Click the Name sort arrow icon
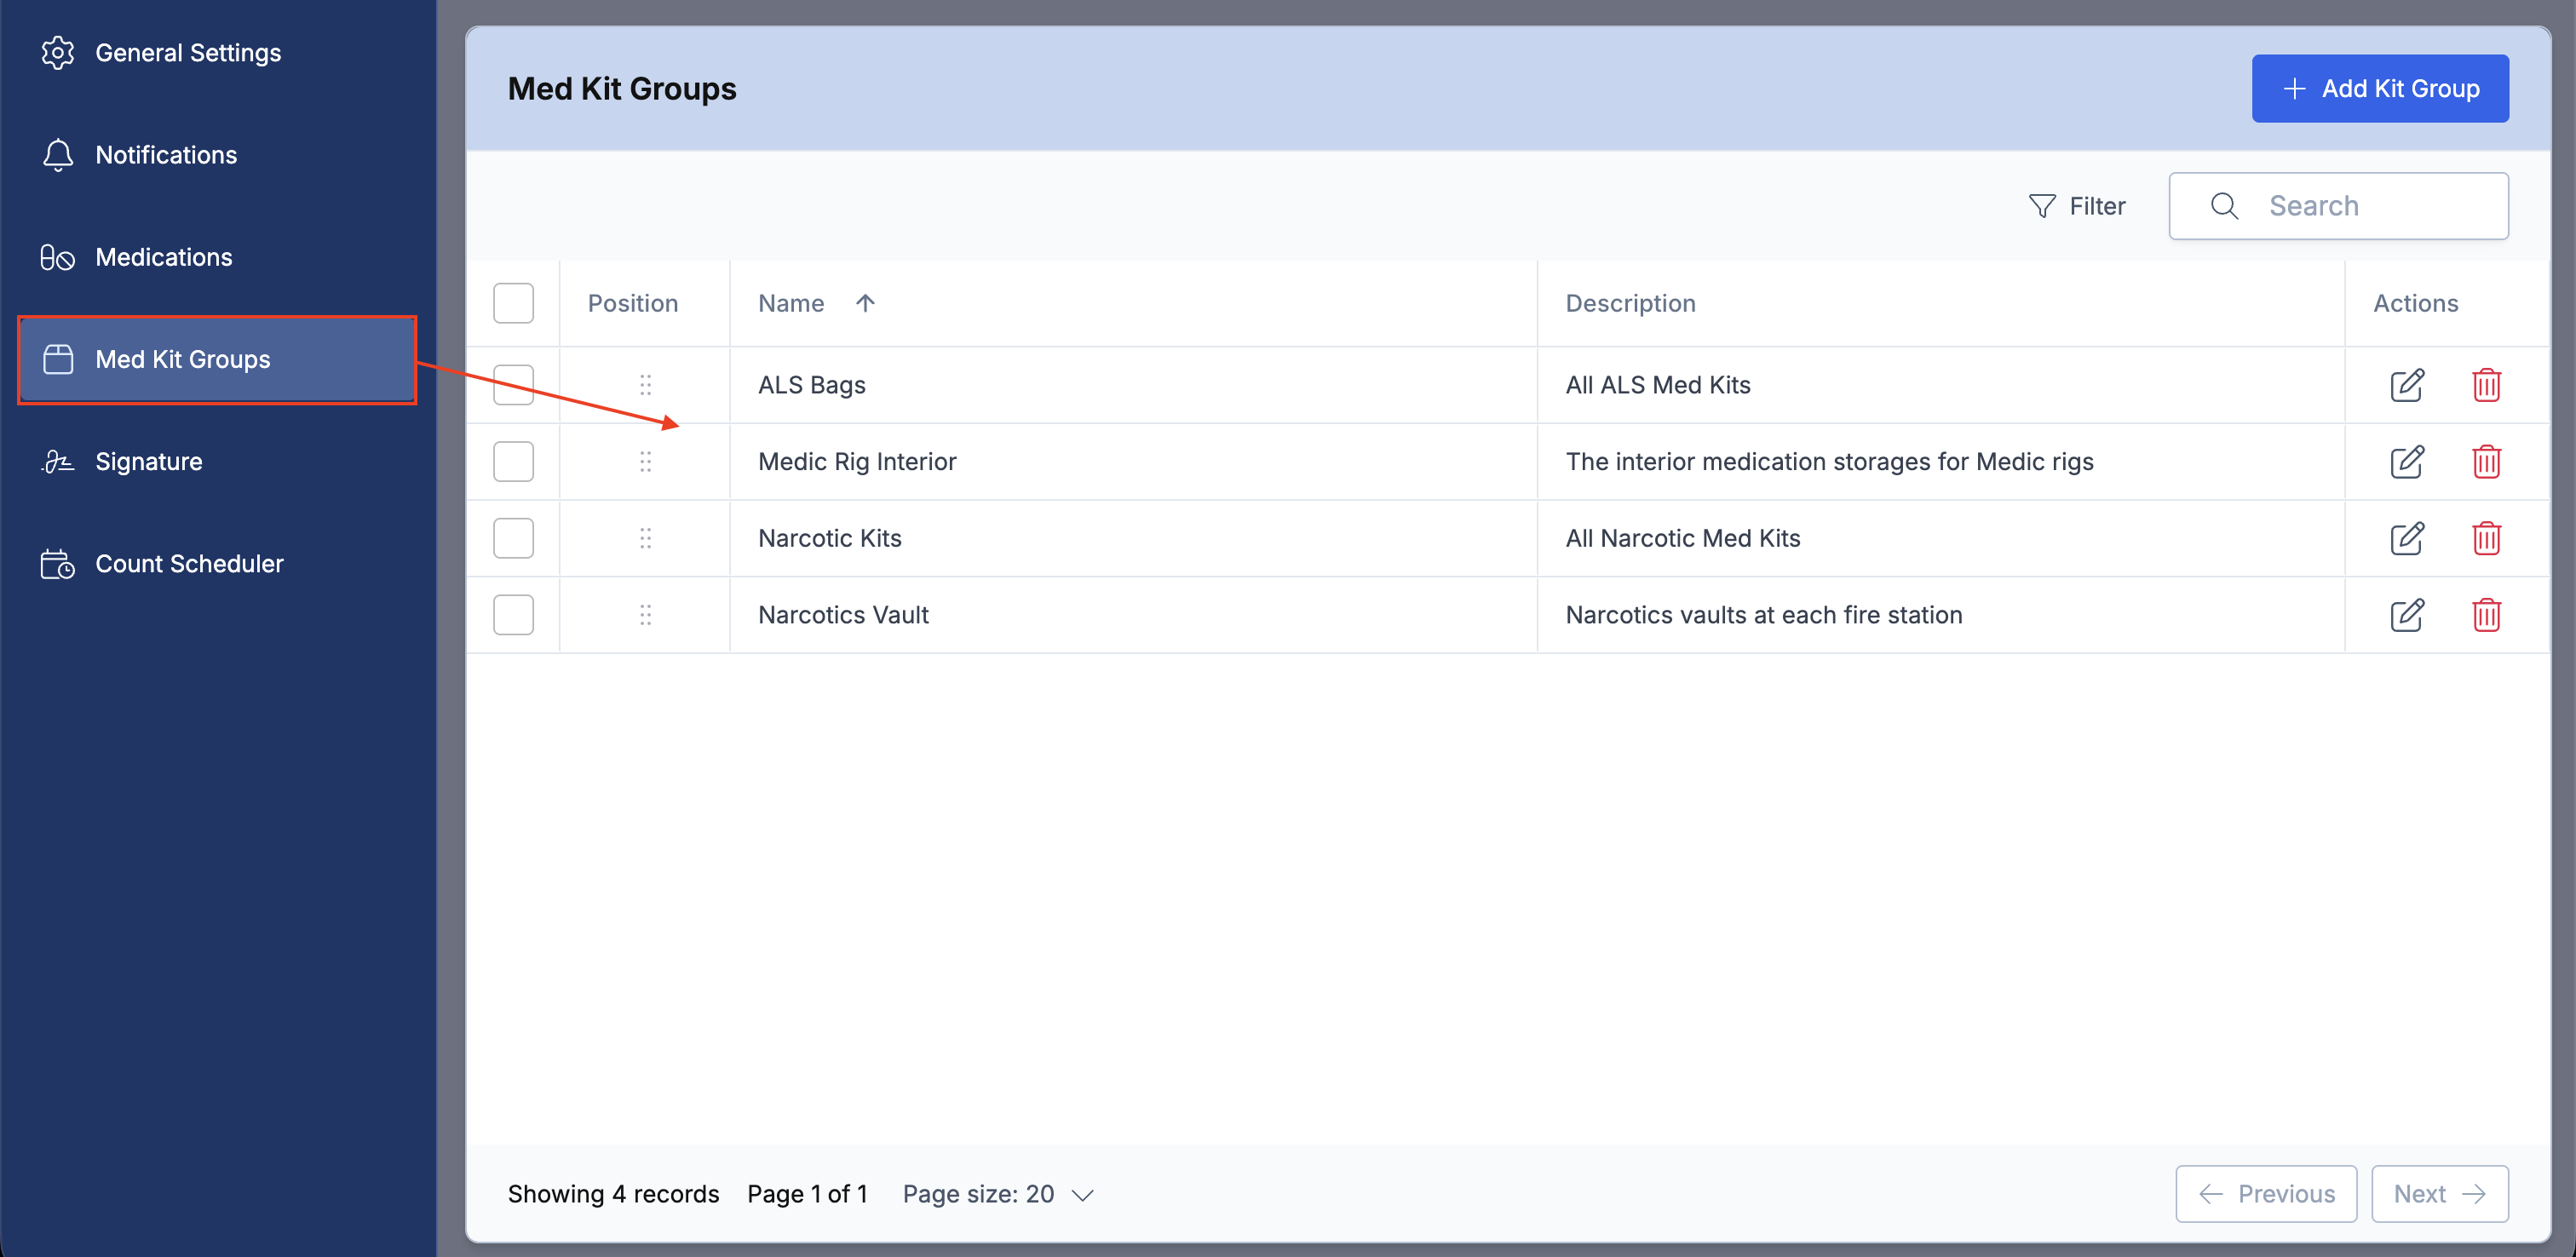The height and width of the screenshot is (1257, 2576). point(865,303)
